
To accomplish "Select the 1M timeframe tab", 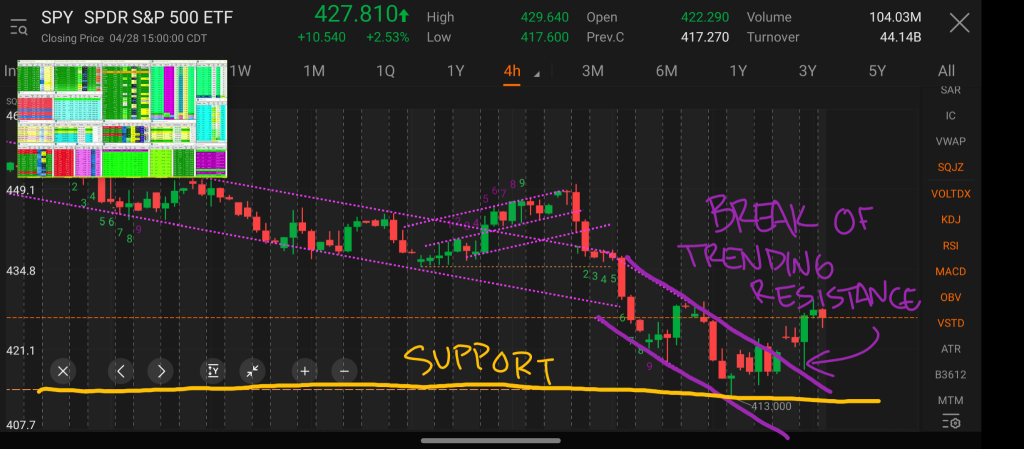I will click(x=314, y=71).
